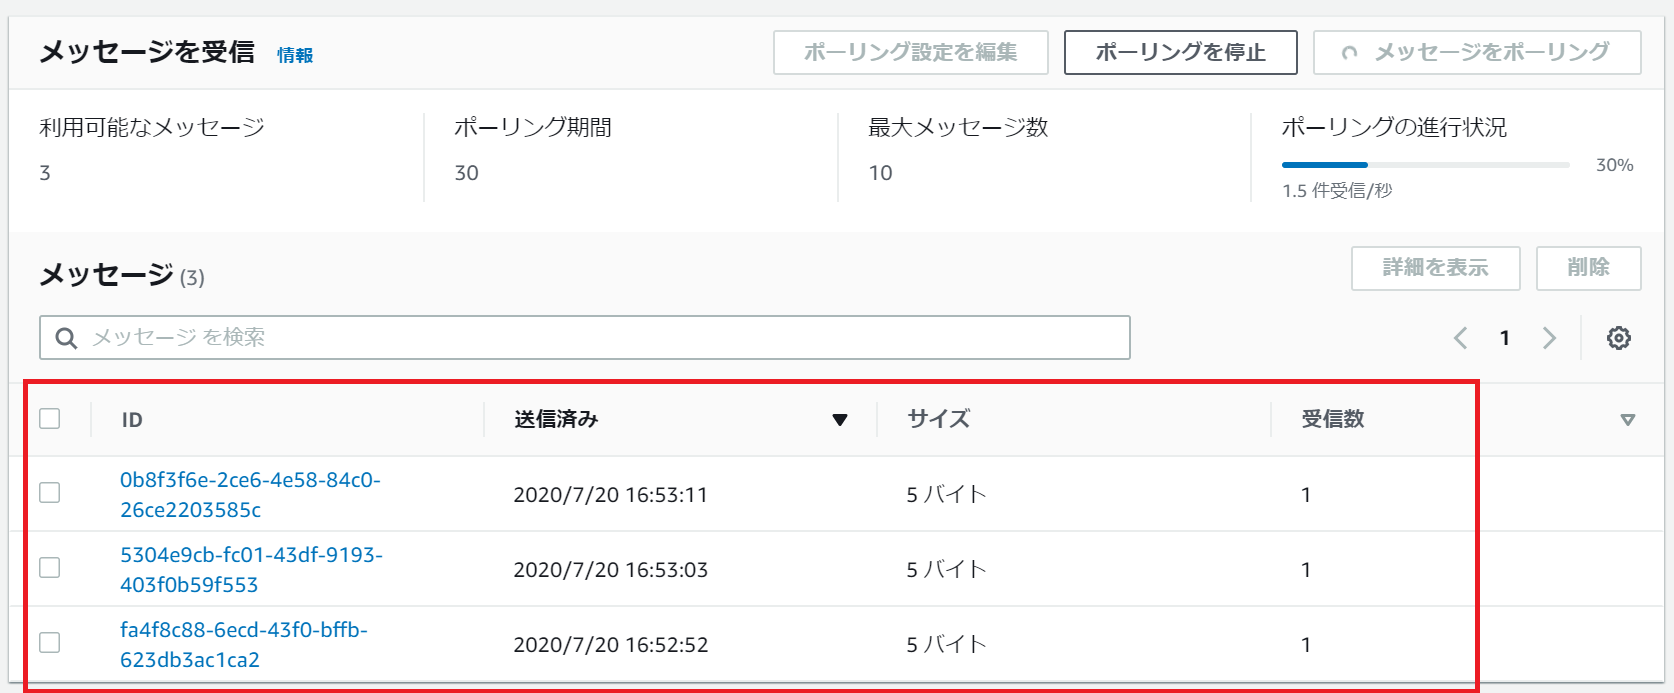Click the 詳細を表示 button
The width and height of the screenshot is (1674, 693).
1435,268
